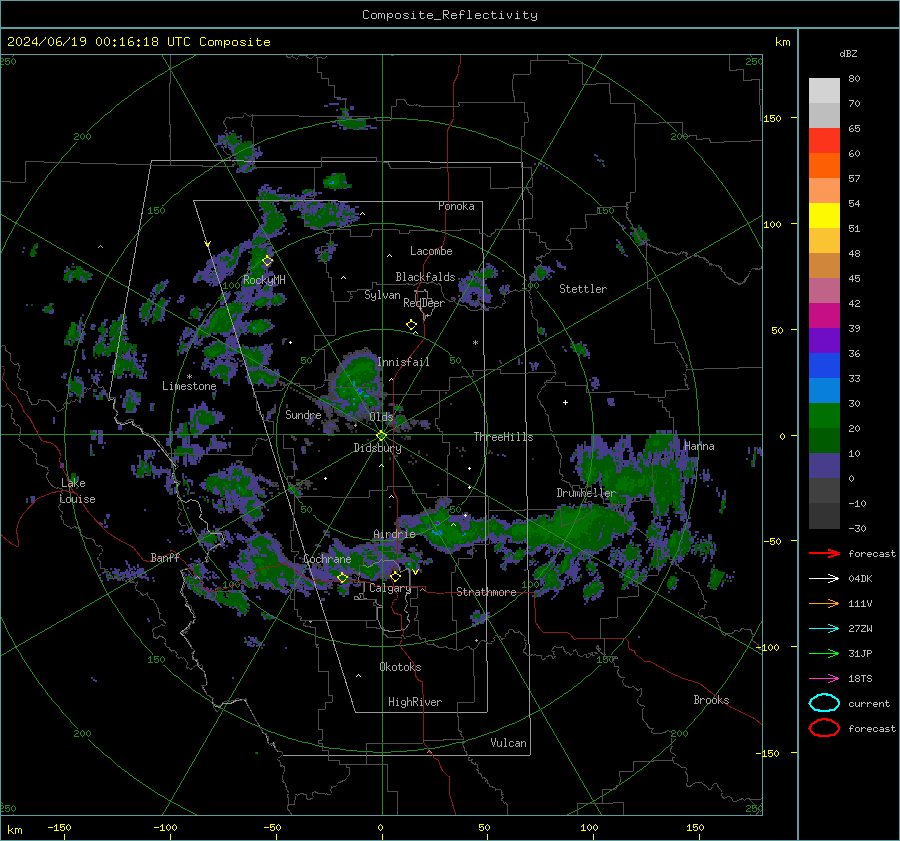The image size is (900, 841).
Task: Click the Olds town label
Action: point(381,416)
